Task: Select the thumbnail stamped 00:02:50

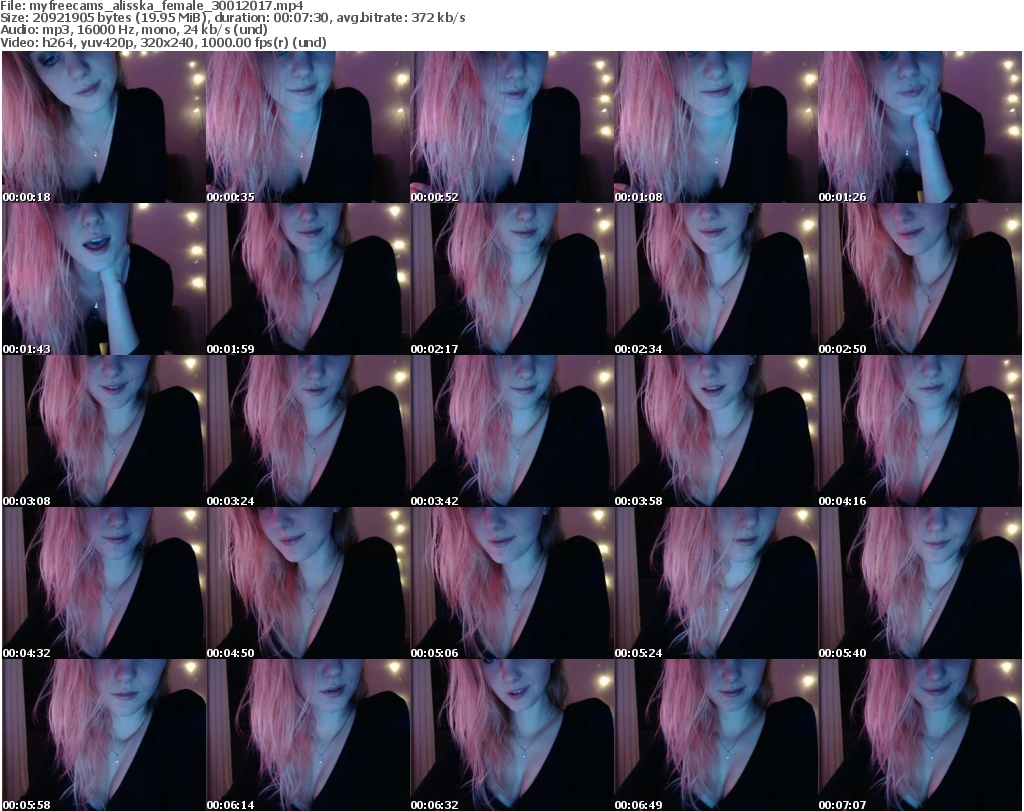Action: click(x=920, y=279)
